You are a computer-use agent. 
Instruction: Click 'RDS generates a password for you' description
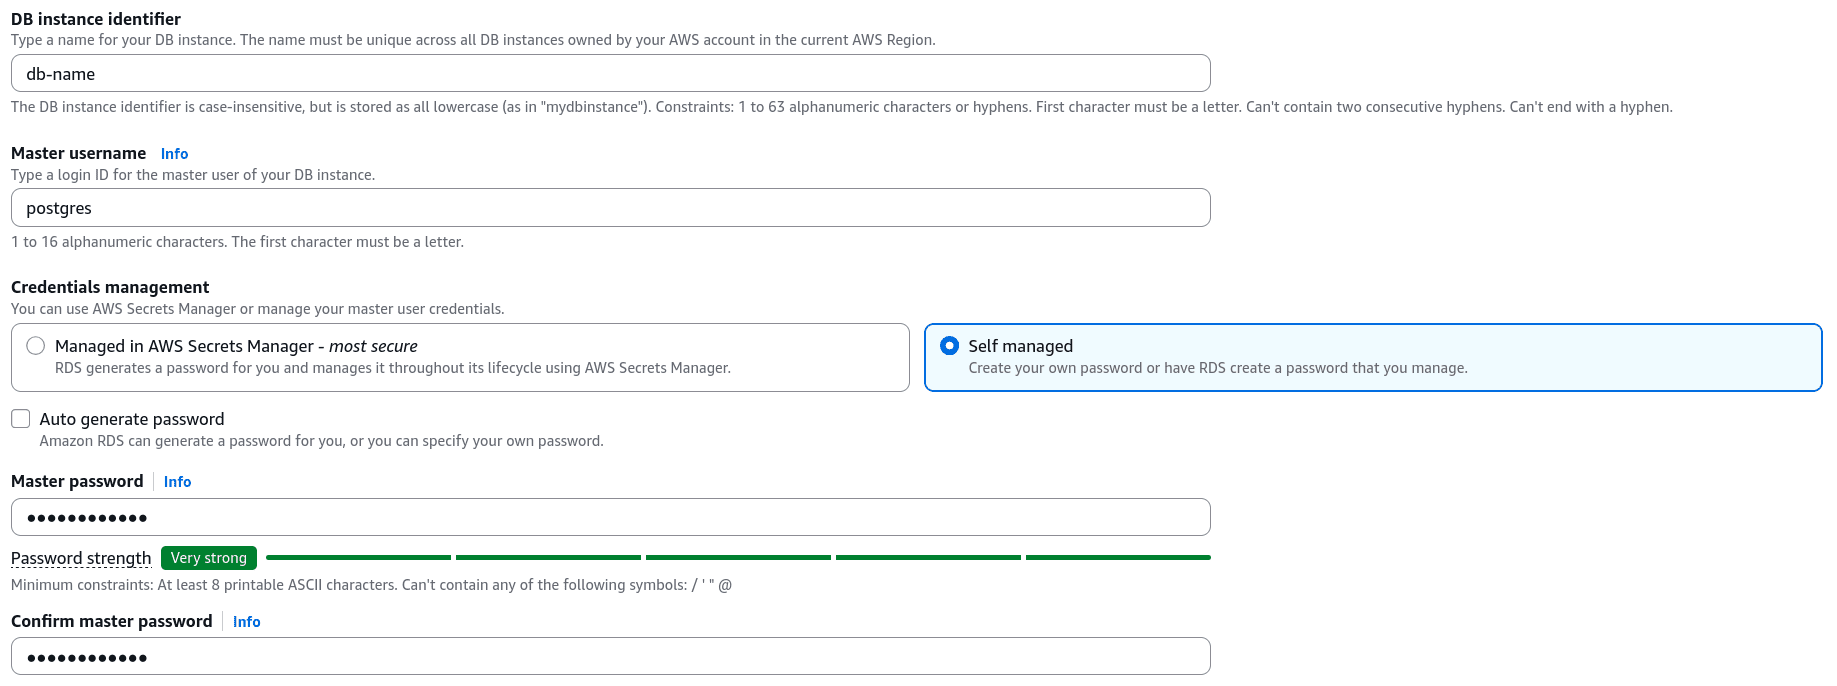[x=393, y=368]
